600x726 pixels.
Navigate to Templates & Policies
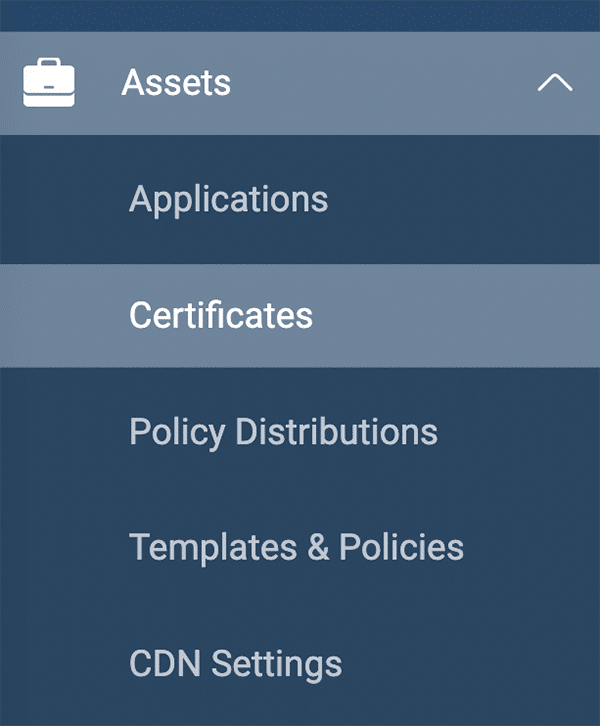(x=296, y=548)
